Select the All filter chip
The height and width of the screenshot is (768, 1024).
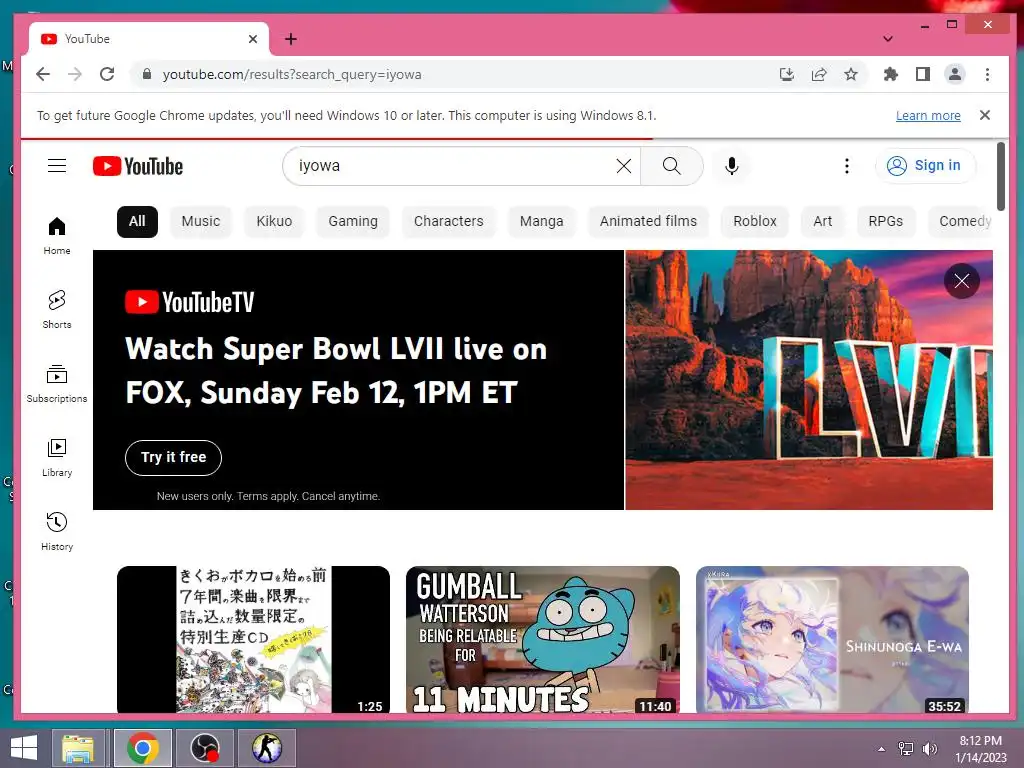coord(137,221)
